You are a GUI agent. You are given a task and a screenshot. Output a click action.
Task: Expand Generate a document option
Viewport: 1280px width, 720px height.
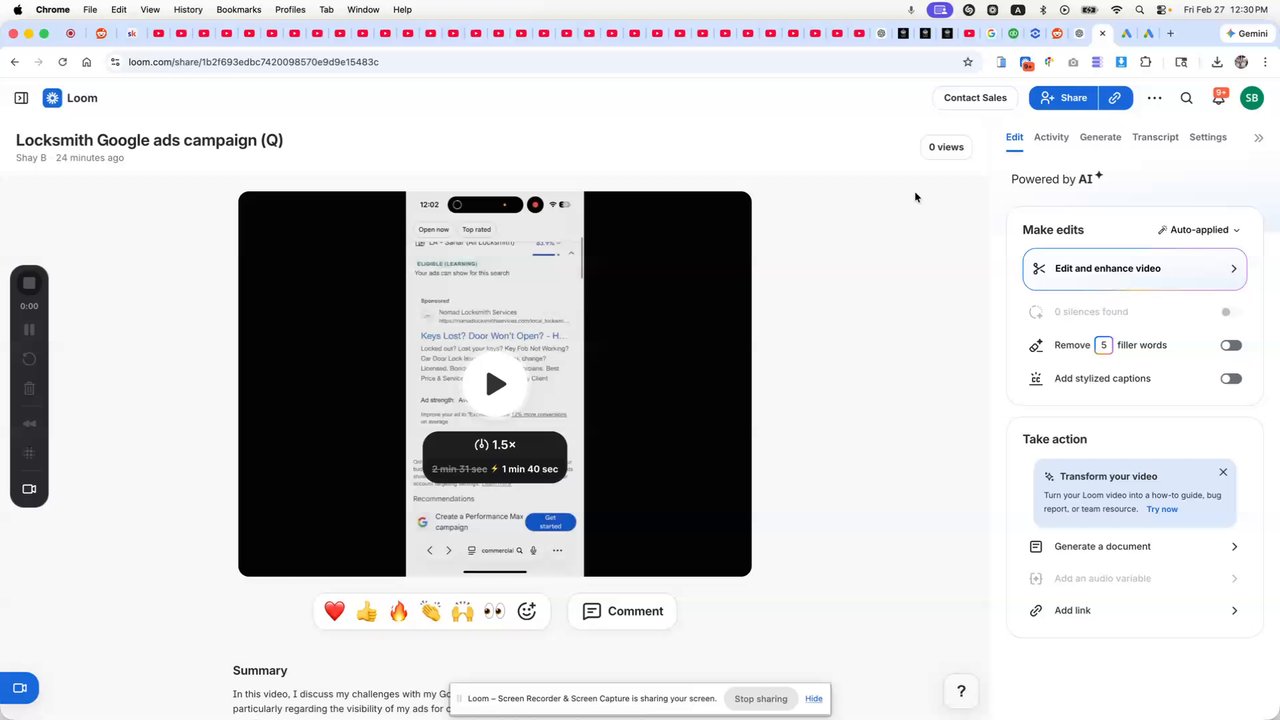(1134, 547)
